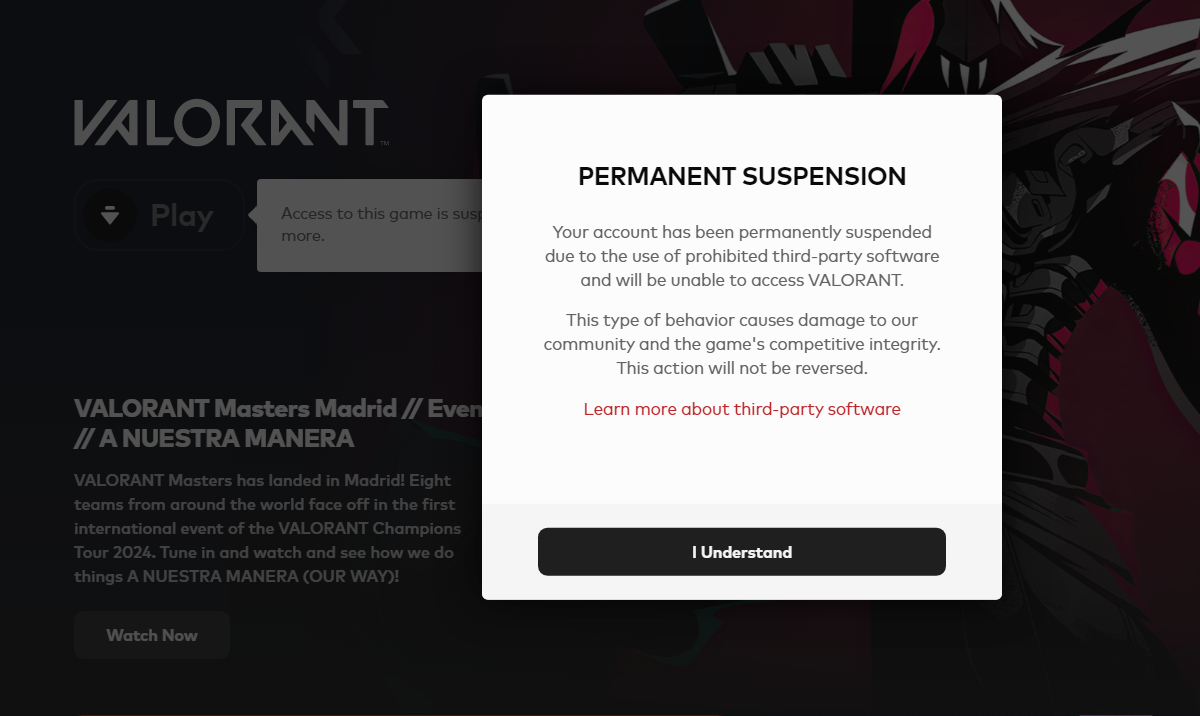
Task: Click the circular dark icon inside the Play button
Action: coord(110,215)
